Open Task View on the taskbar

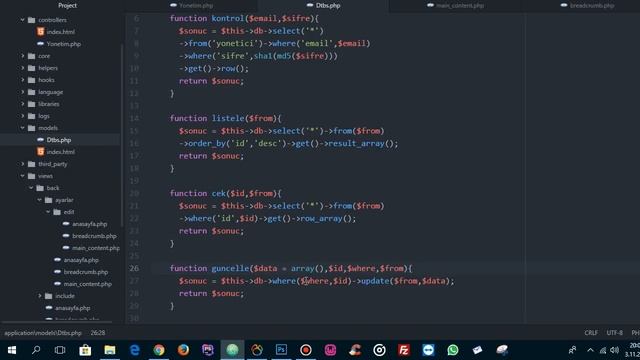(60, 350)
